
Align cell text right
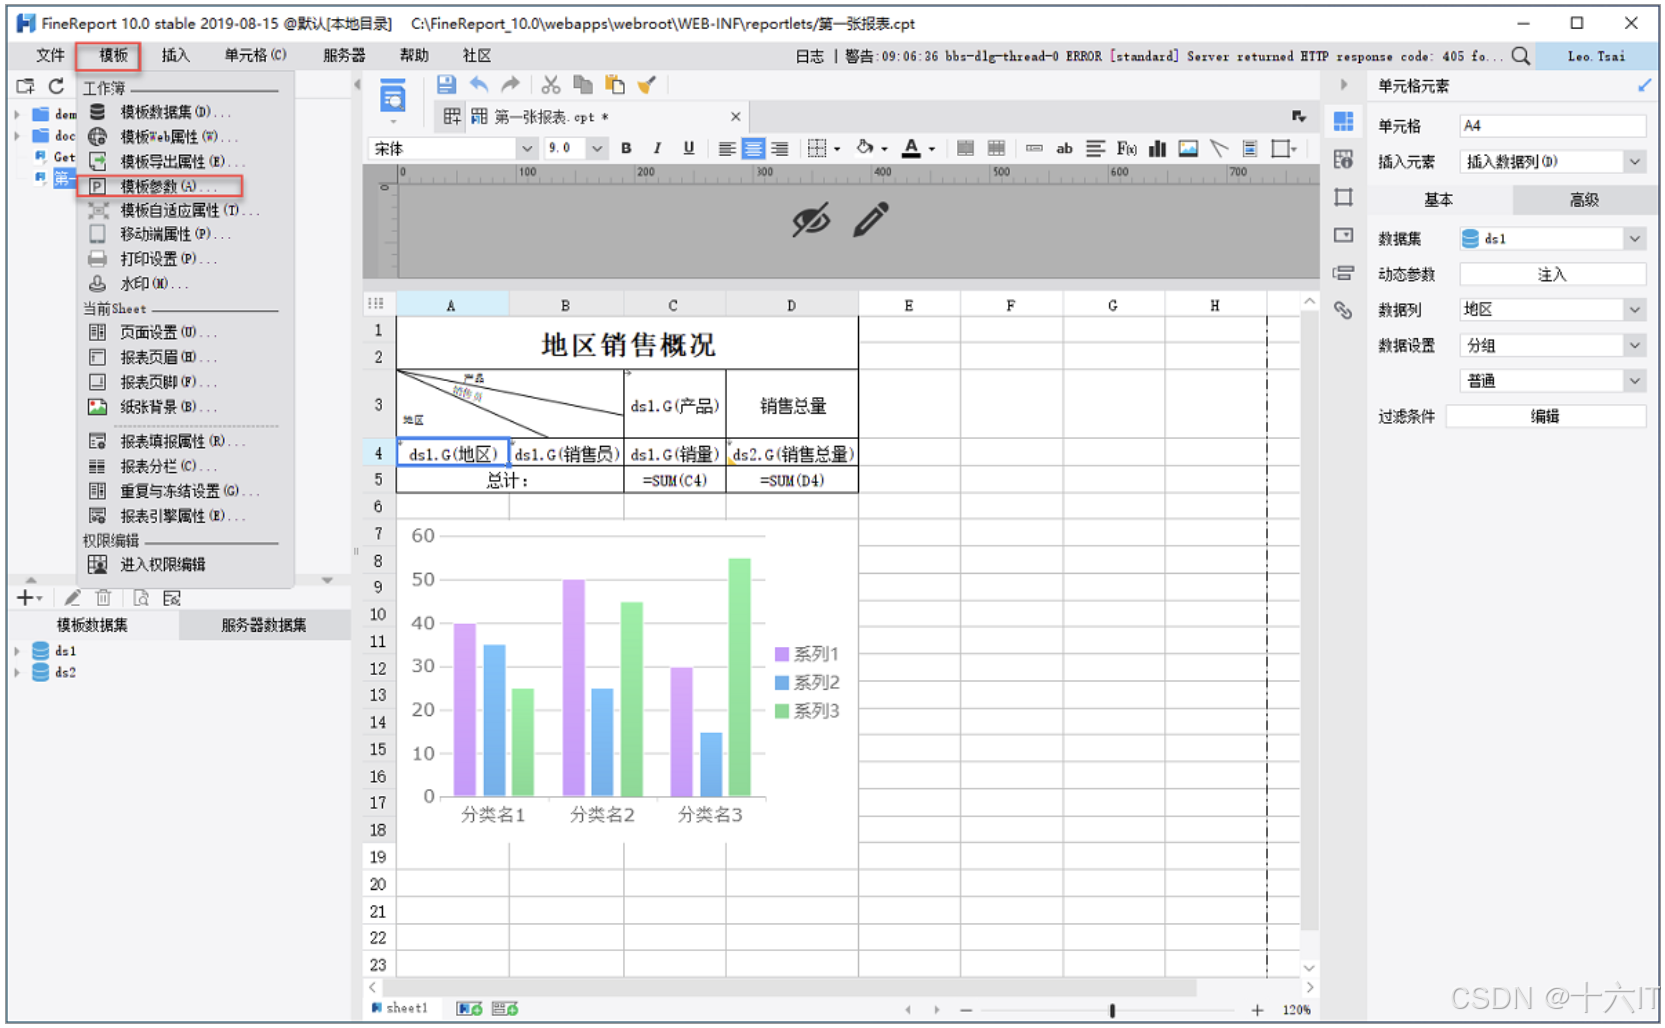pyautogui.click(x=780, y=149)
